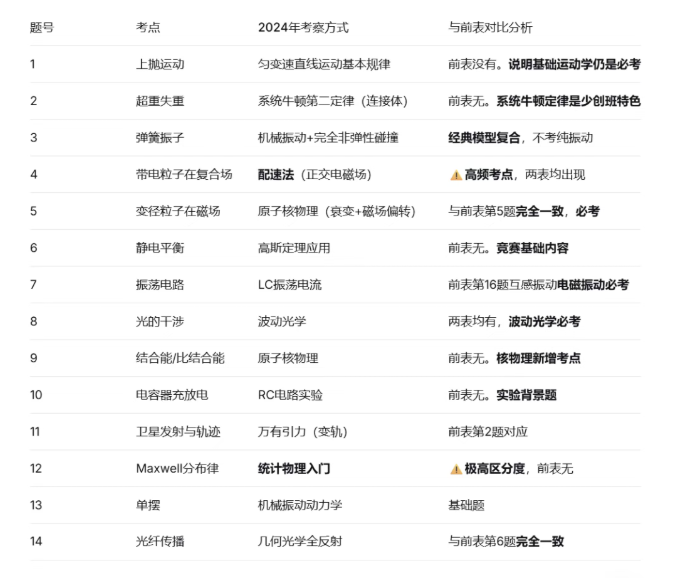Click the 题号 column header

pyautogui.click(x=42, y=28)
